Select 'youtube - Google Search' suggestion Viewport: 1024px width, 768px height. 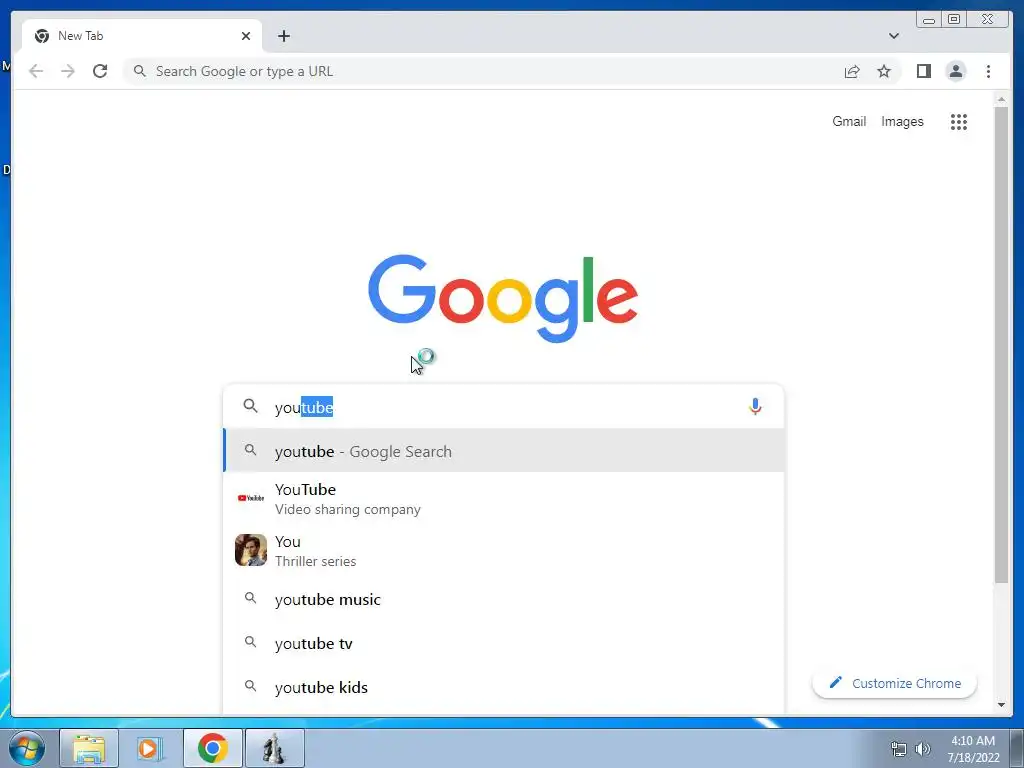504,451
